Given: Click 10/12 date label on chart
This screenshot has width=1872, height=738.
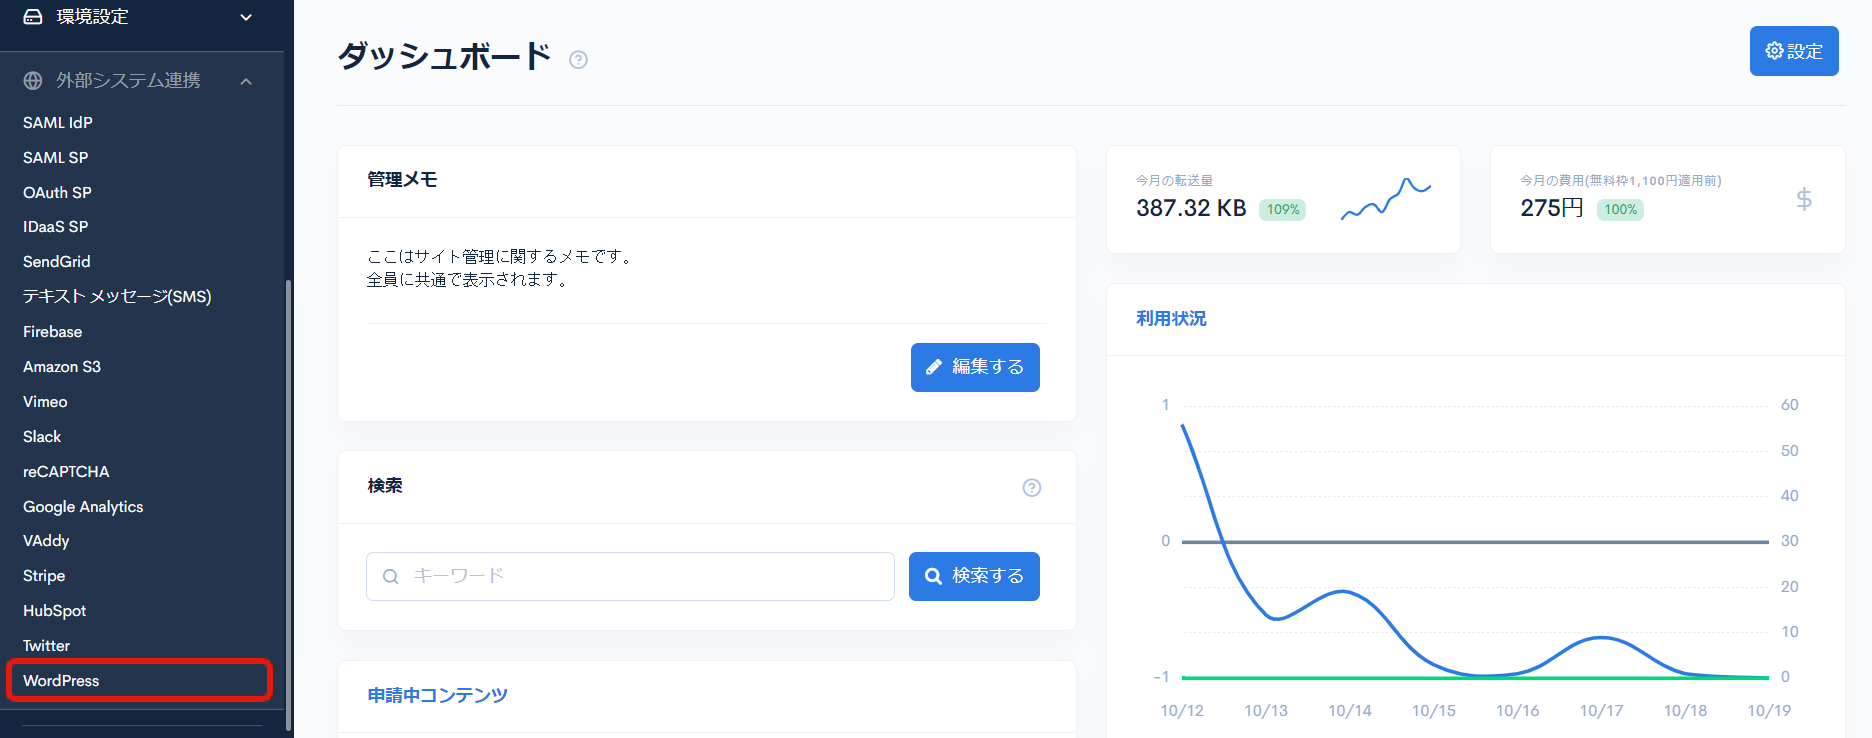Looking at the screenshot, I should click(1182, 710).
